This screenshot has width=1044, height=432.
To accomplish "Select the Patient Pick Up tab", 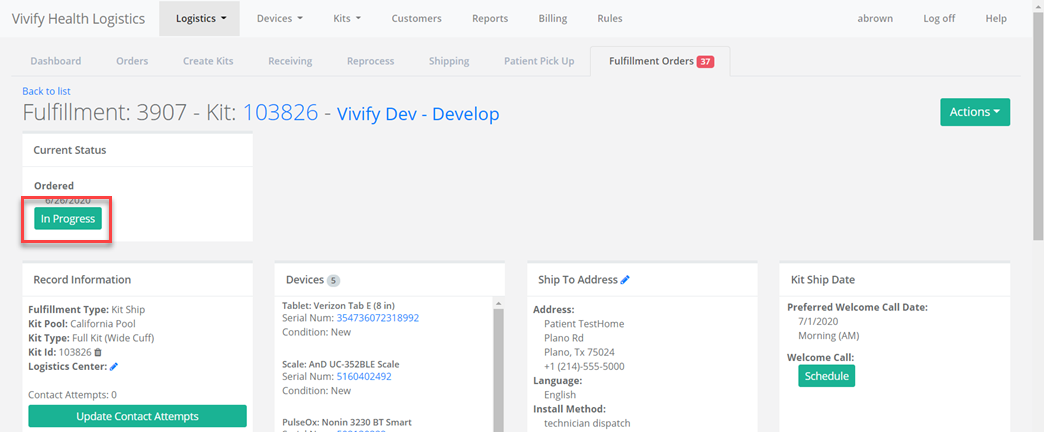I will (539, 61).
